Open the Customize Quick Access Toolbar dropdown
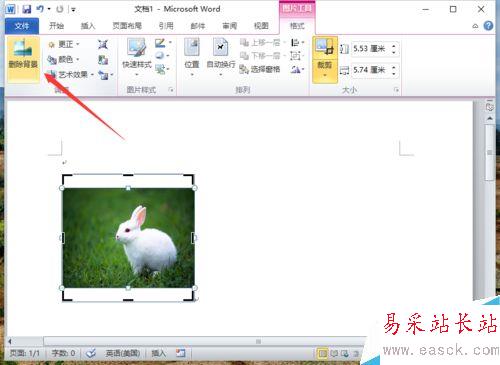 coord(73,10)
